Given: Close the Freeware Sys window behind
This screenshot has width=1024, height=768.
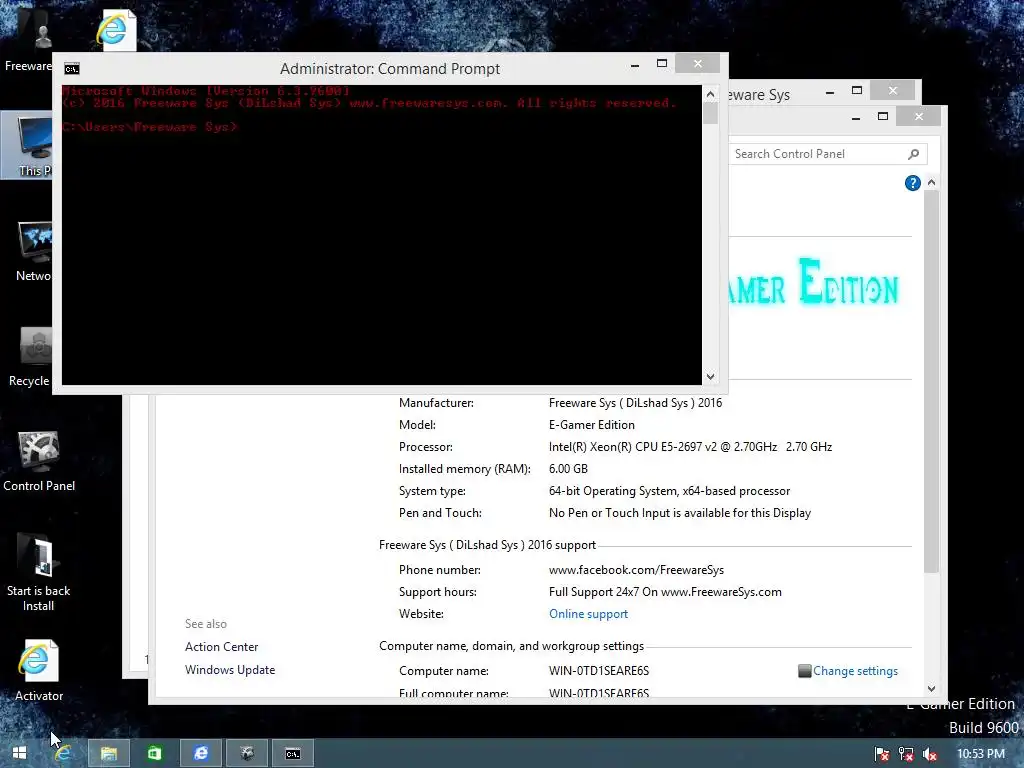Looking at the screenshot, I should click(893, 90).
